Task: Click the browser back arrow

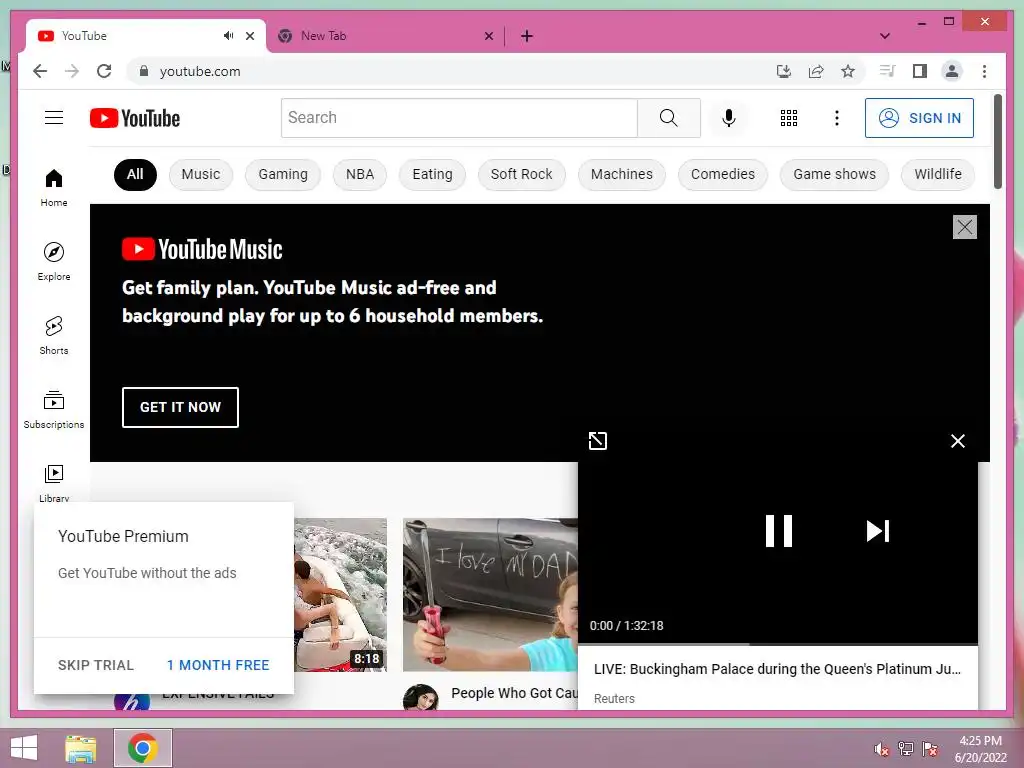Action: click(x=40, y=71)
